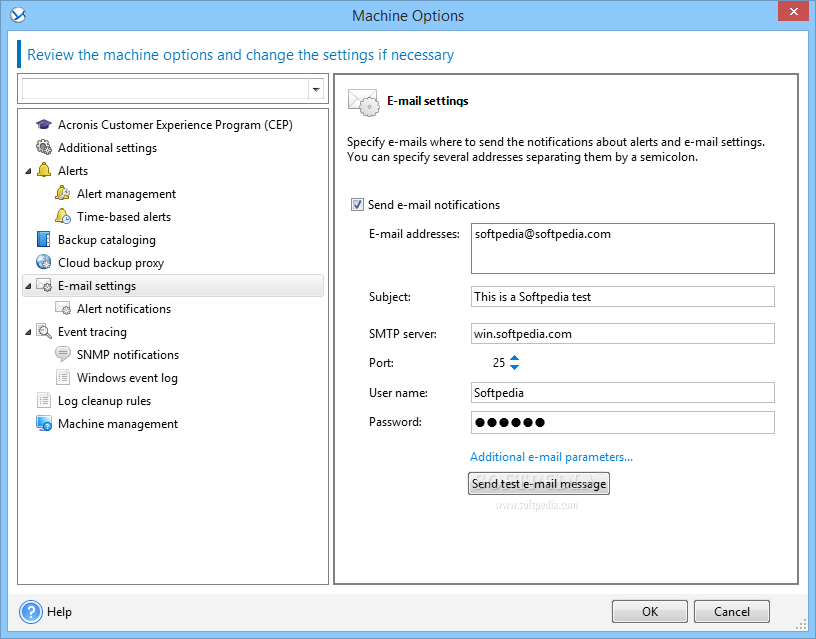The width and height of the screenshot is (816, 639).
Task: Click the SNMP notifications speech bubble icon
Action: pyautogui.click(x=62, y=354)
